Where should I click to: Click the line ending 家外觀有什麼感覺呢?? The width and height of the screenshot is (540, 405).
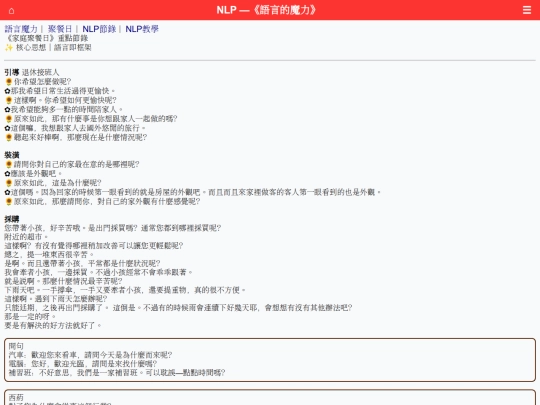click(x=107, y=201)
